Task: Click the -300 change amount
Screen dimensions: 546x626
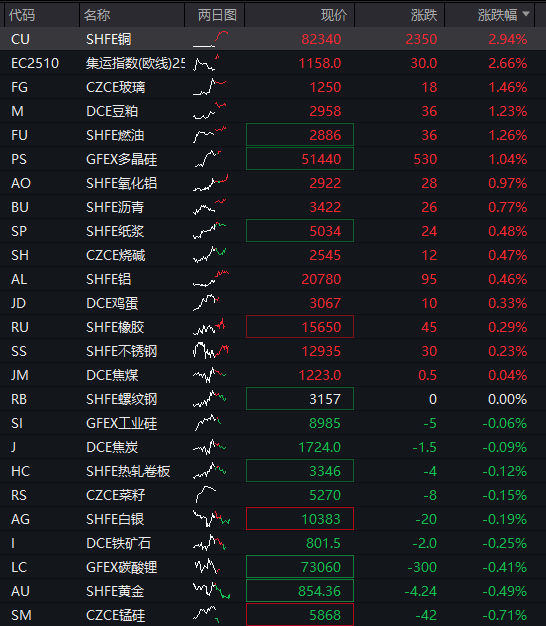Action: pyautogui.click(x=422, y=567)
